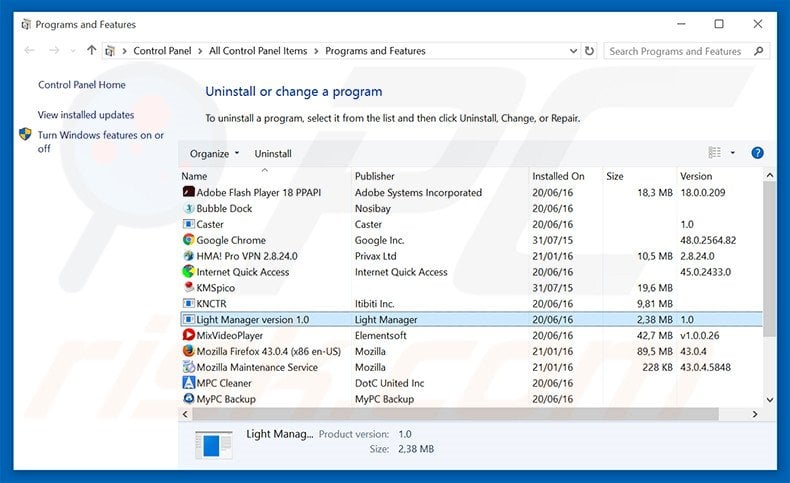This screenshot has height=483, width=790.
Task: Click the Internet Quick Access icon
Action: coord(188,272)
